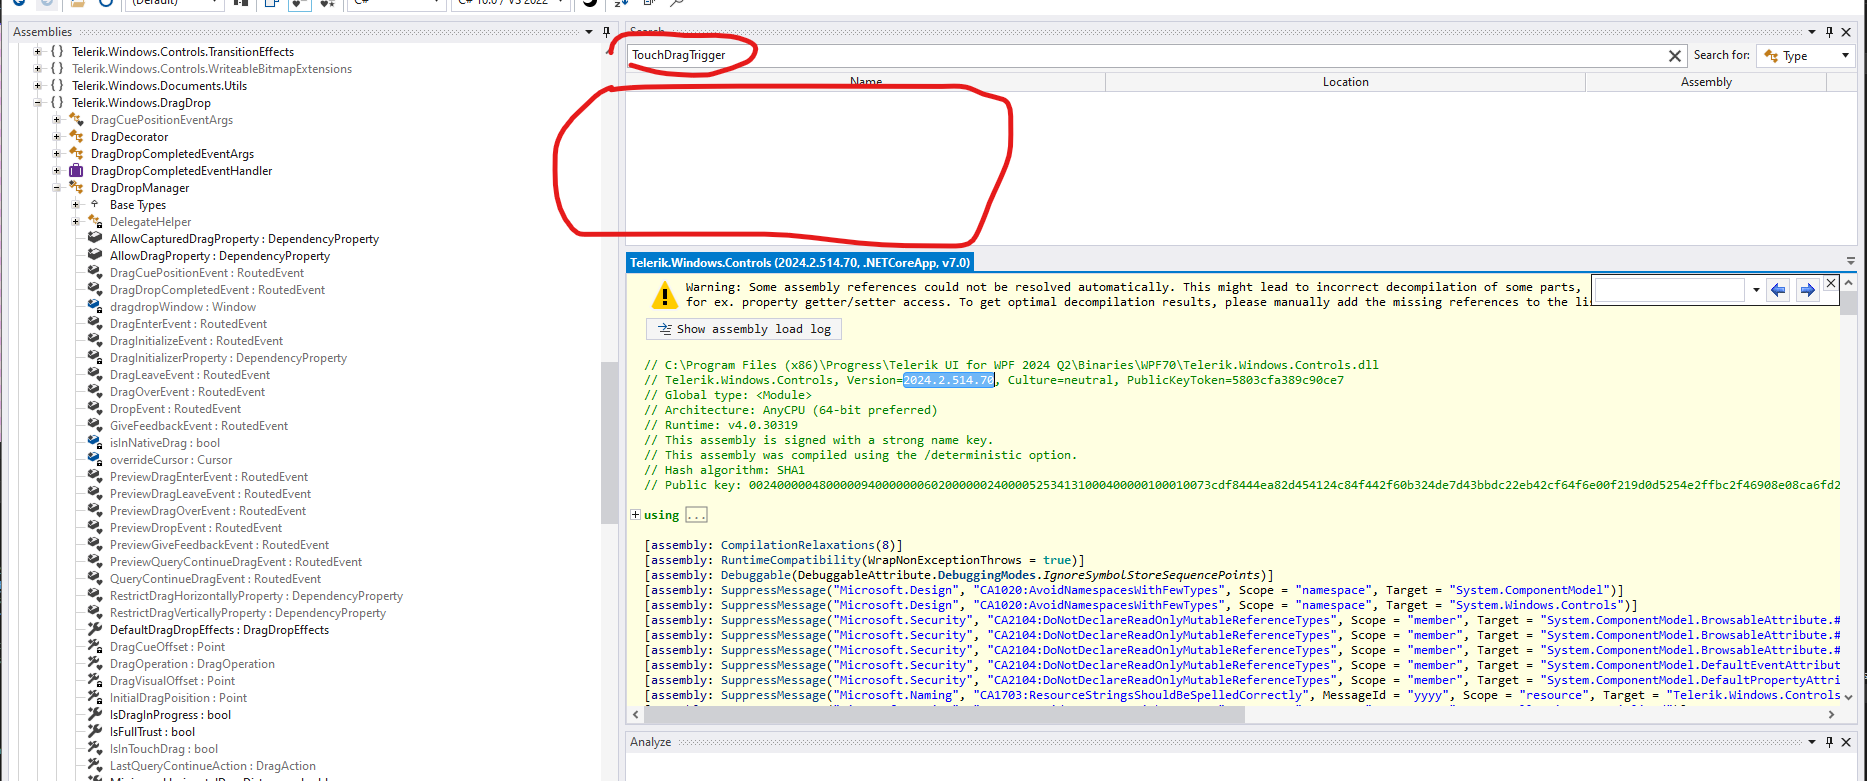Select LastQueryContinueAction : DragAction tree item
This screenshot has height=781, width=1867.
point(213,766)
